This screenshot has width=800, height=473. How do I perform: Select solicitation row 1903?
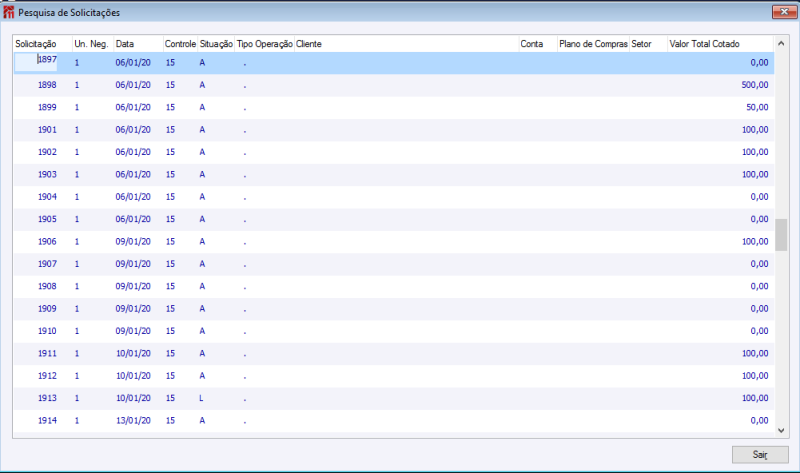[394, 175]
